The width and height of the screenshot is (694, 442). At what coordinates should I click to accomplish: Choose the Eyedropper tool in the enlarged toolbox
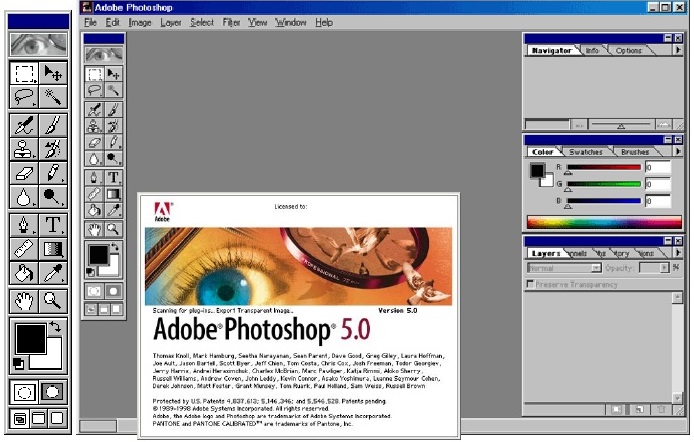tap(53, 273)
